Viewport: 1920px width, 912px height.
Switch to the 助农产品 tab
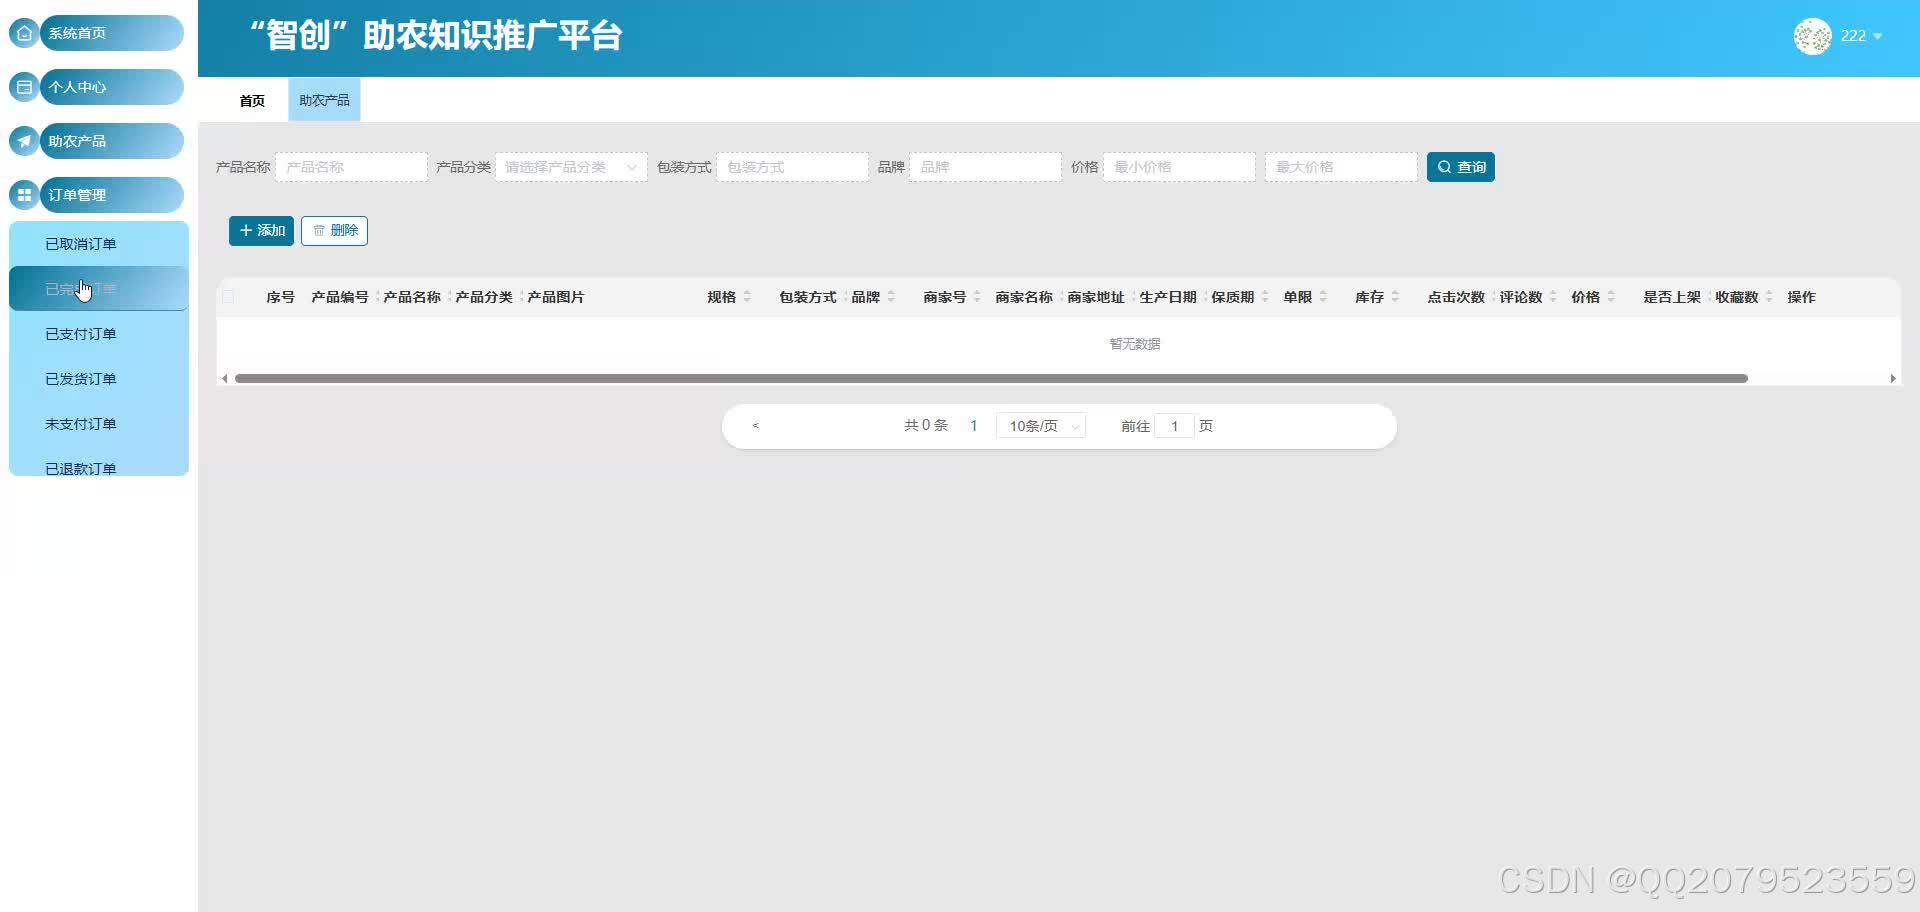point(324,101)
